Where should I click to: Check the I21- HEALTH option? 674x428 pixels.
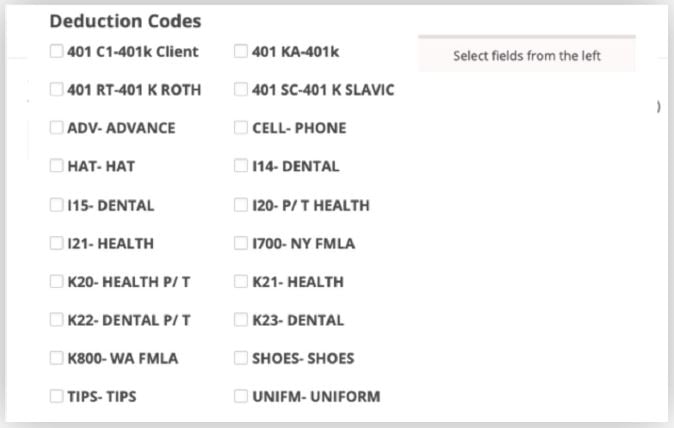(57, 243)
